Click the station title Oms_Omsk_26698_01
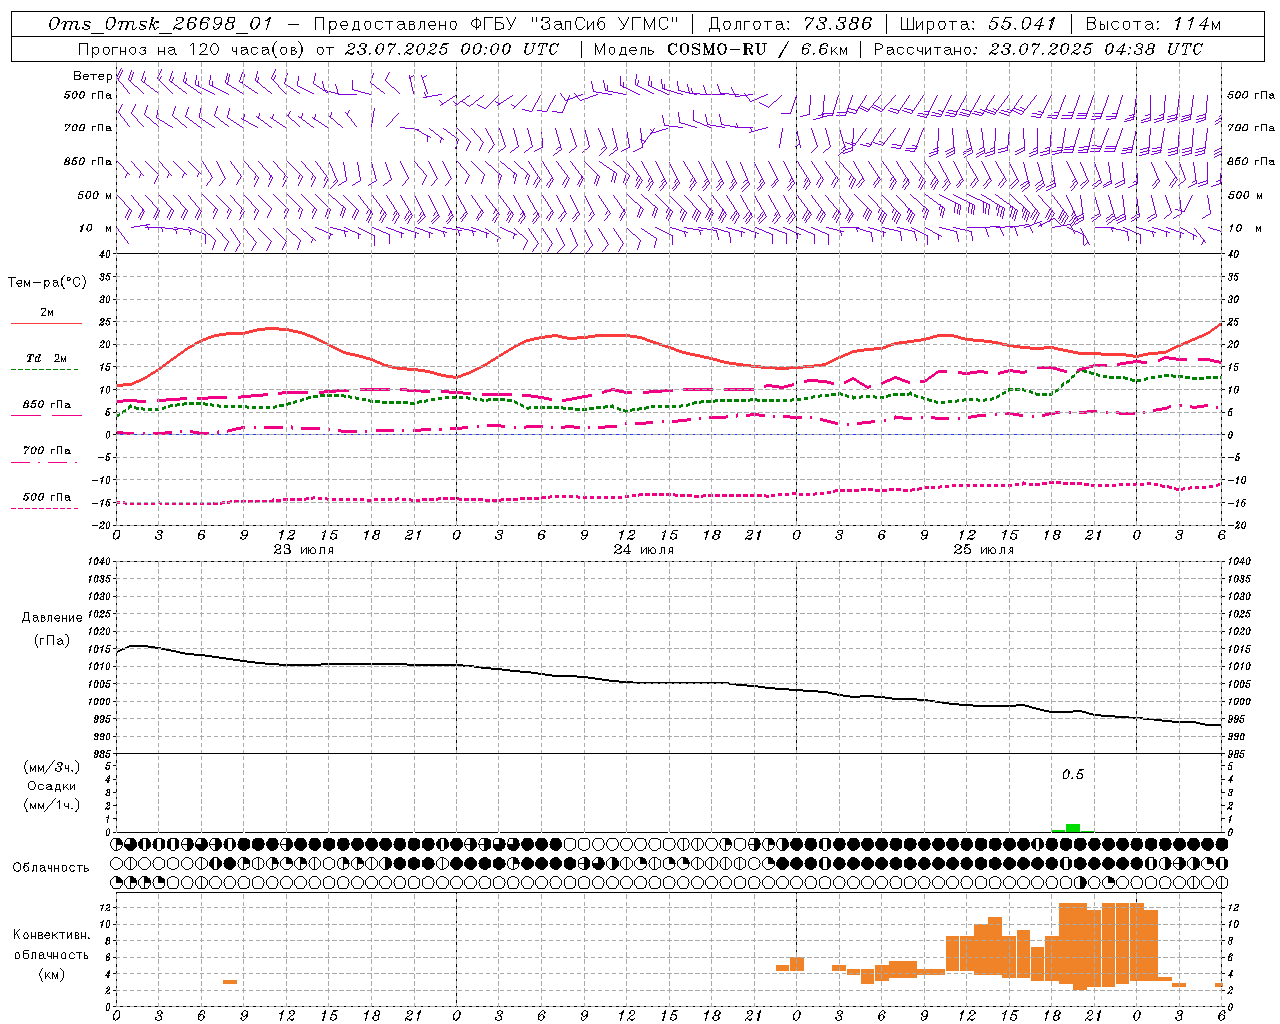The height and width of the screenshot is (1024, 1280). point(160,24)
